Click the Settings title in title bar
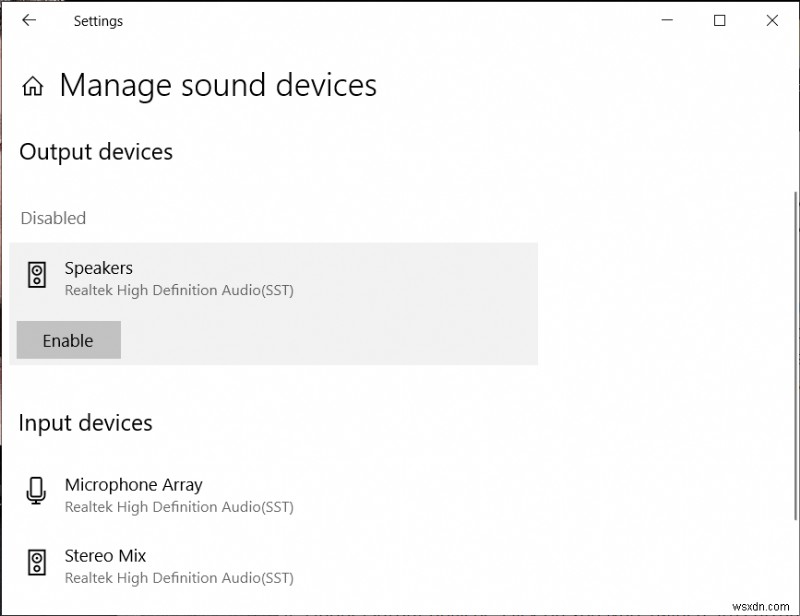Viewport: 800px width, 616px height. (x=97, y=21)
